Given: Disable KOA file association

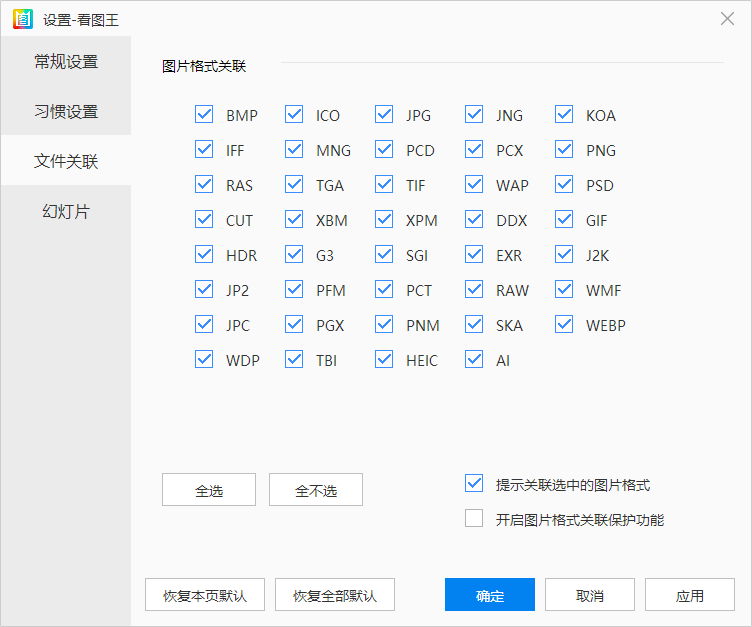Looking at the screenshot, I should click(564, 115).
